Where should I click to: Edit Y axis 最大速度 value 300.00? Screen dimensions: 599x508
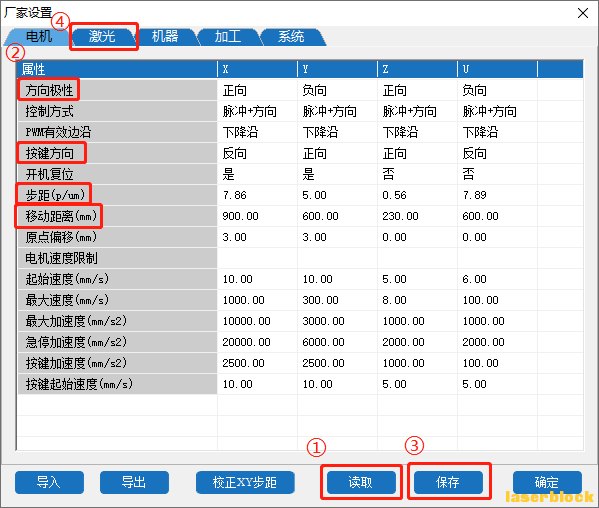tap(337, 300)
